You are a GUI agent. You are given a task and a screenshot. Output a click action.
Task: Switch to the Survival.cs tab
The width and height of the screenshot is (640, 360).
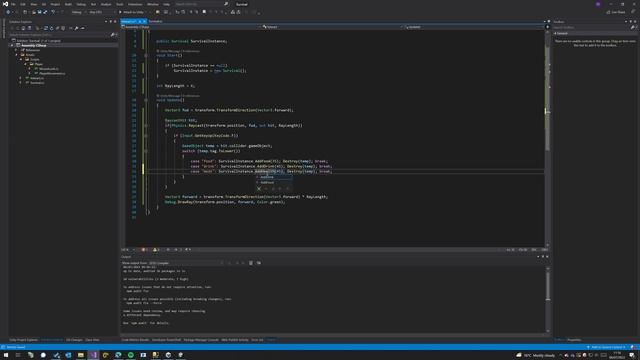tap(155, 21)
